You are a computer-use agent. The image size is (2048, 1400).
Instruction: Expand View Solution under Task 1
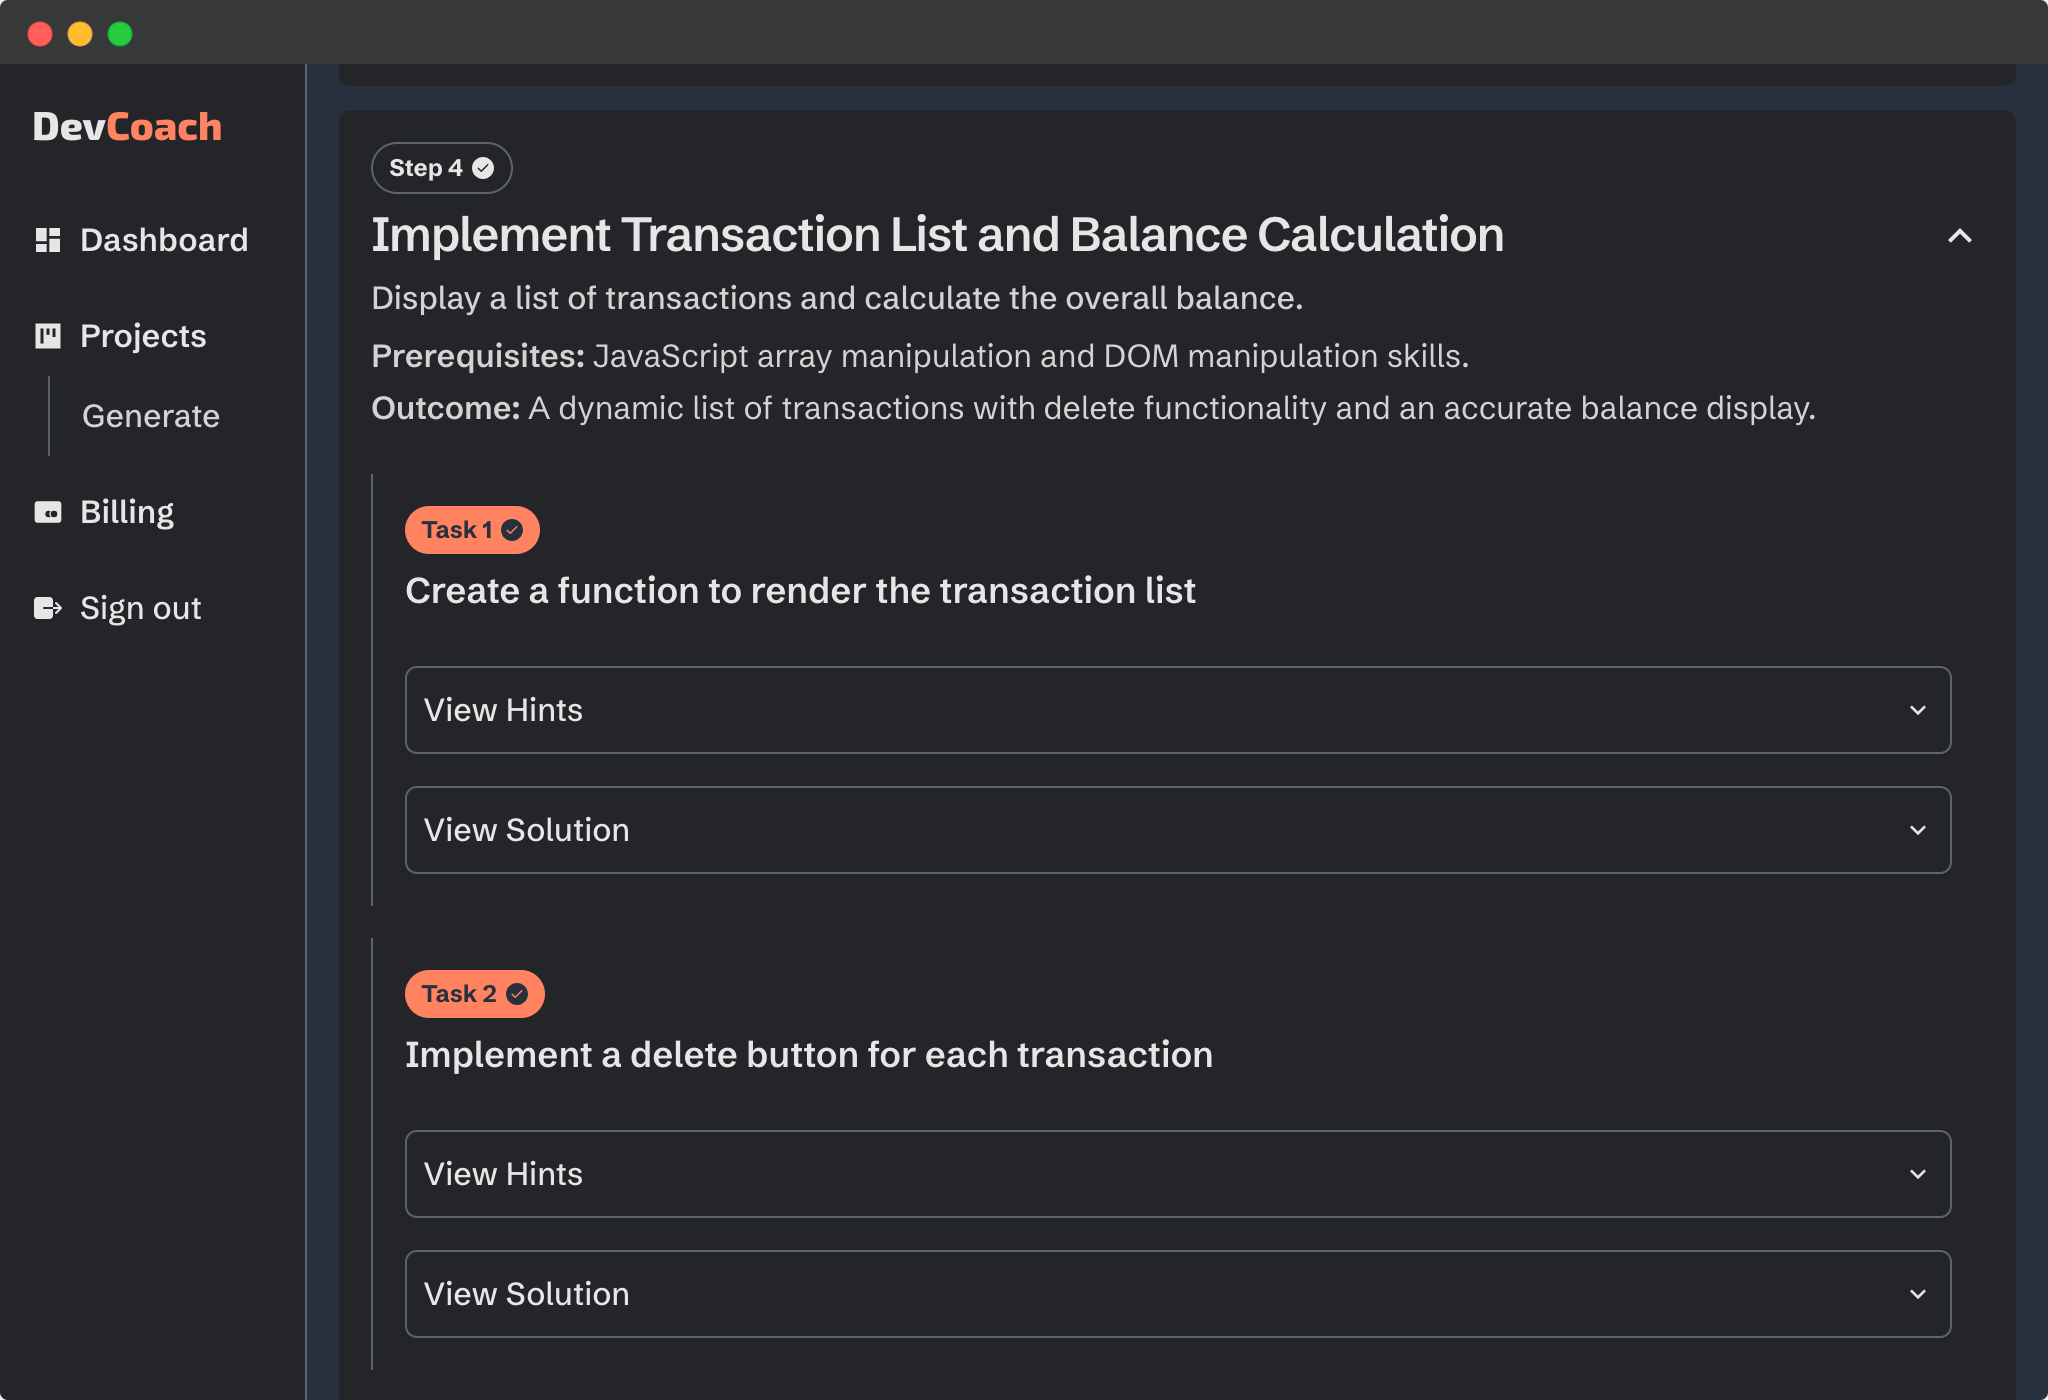(x=1175, y=830)
